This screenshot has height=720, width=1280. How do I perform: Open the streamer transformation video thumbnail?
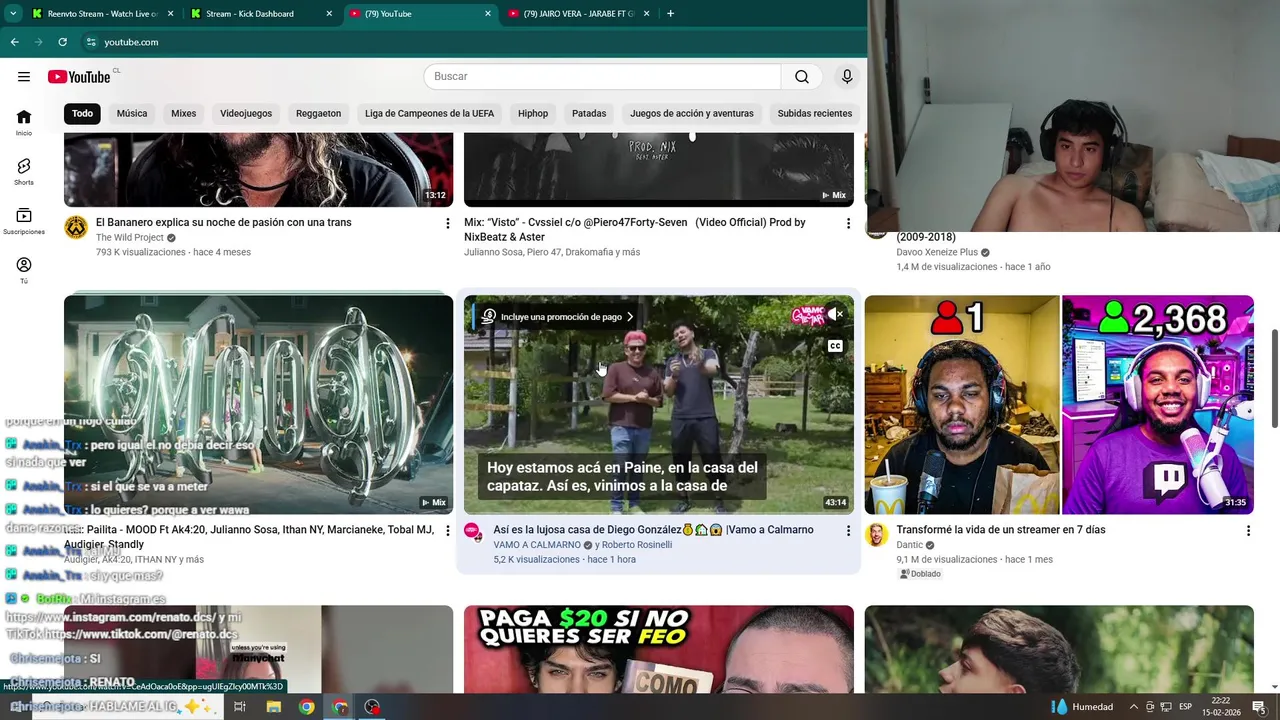[1059, 405]
